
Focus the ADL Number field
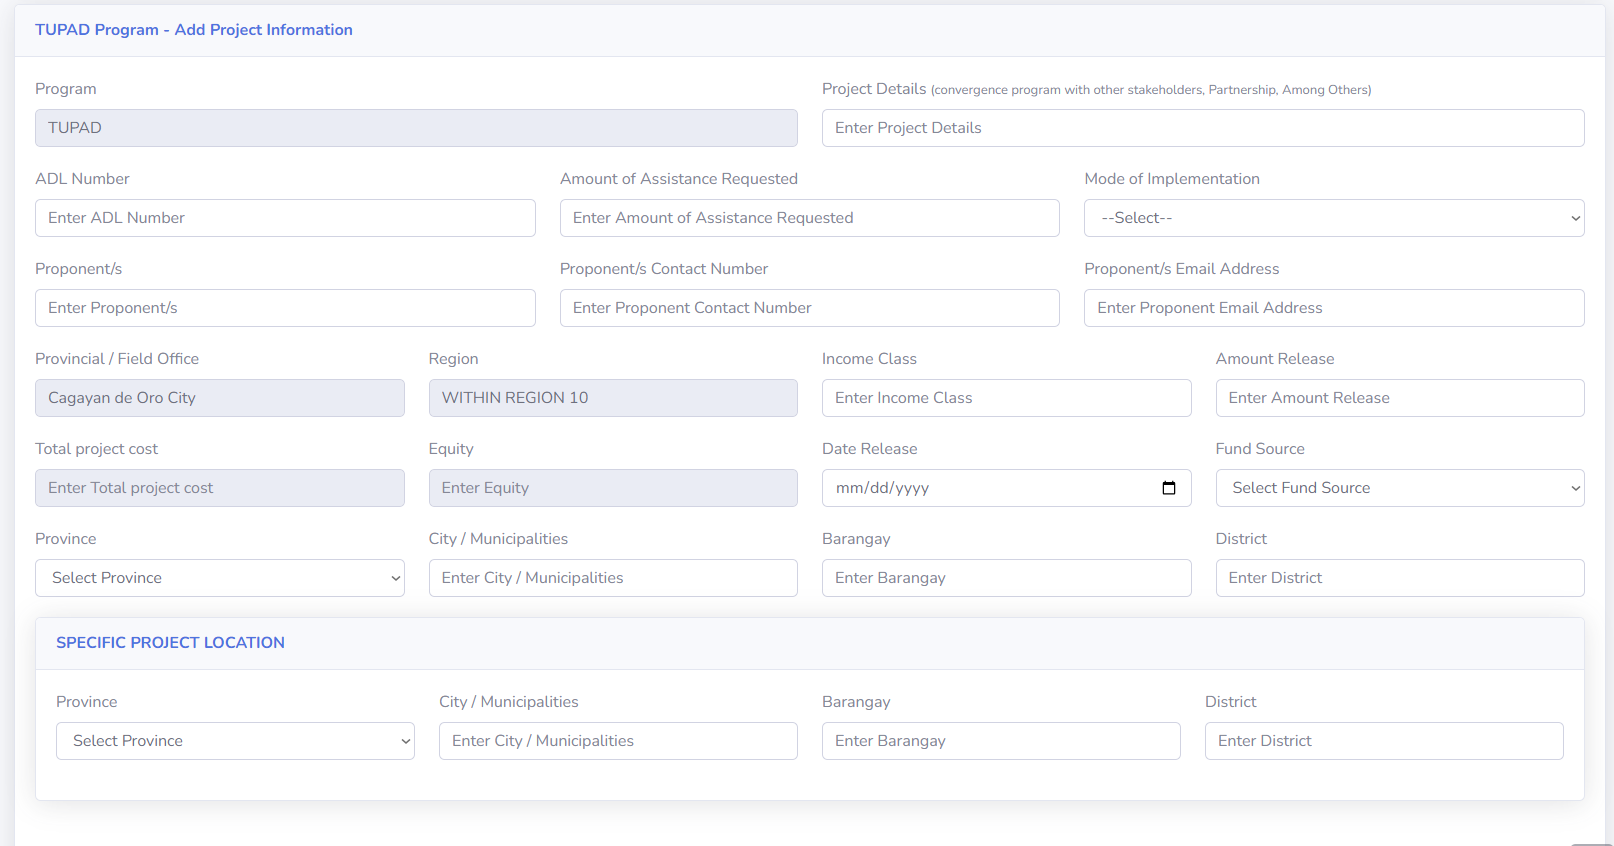pos(285,218)
